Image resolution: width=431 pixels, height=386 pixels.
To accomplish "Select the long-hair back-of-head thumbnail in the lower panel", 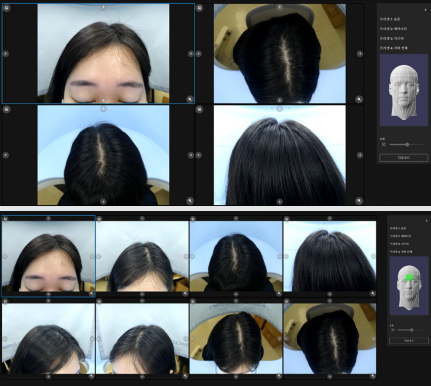I will click(330, 256).
